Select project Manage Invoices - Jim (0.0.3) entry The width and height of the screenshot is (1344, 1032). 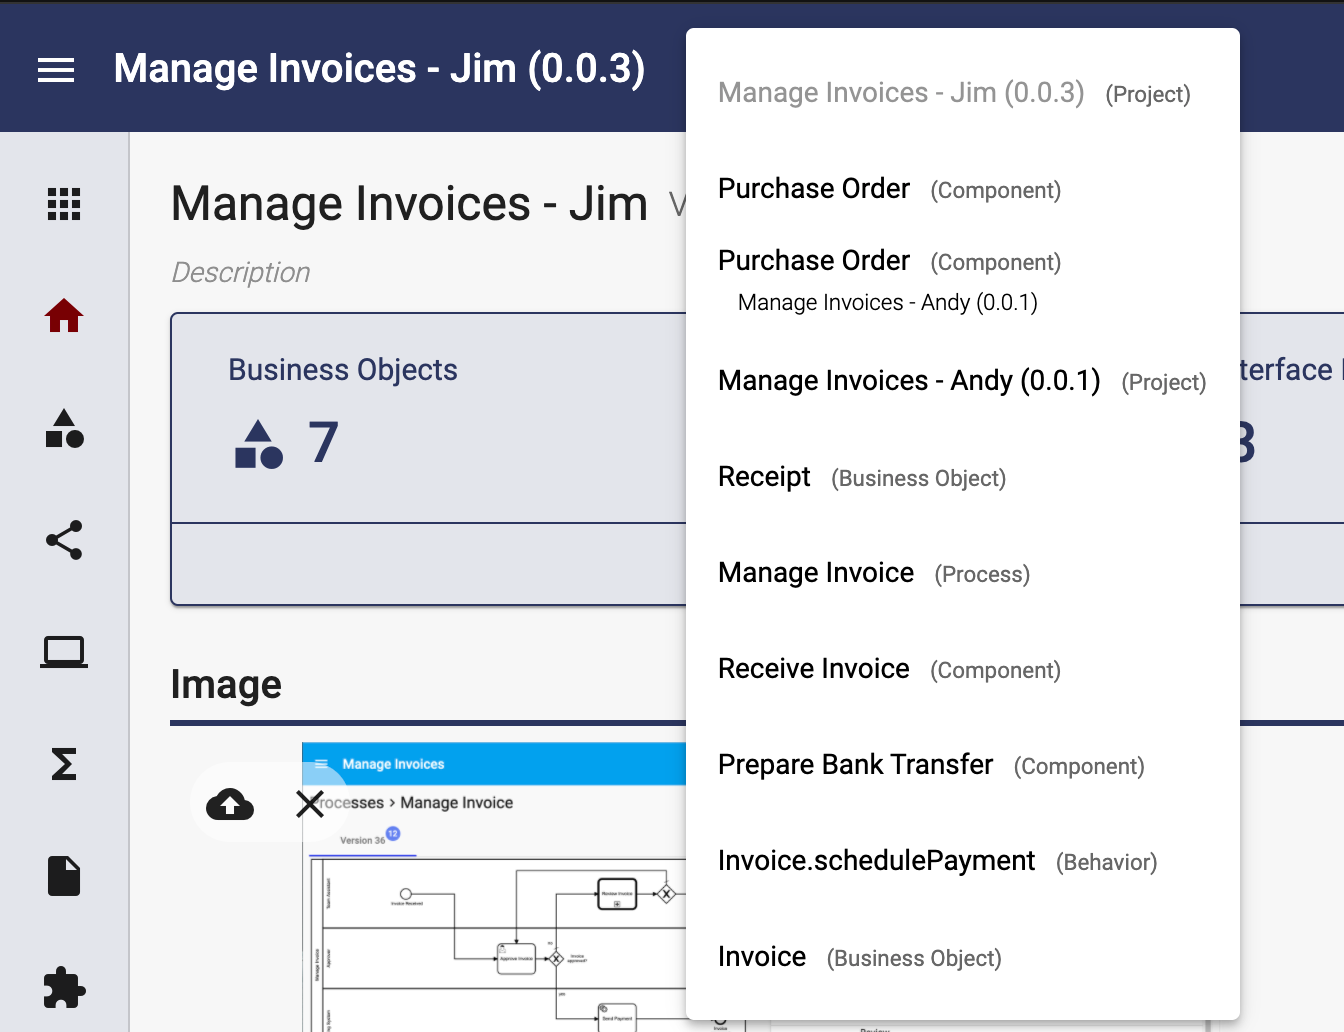(x=963, y=93)
